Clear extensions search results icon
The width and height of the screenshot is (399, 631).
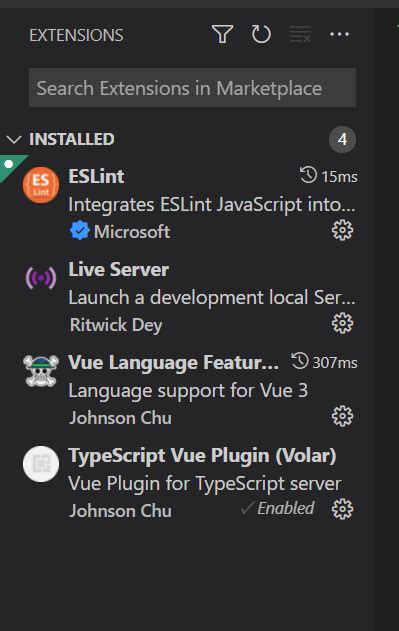tap(300, 34)
